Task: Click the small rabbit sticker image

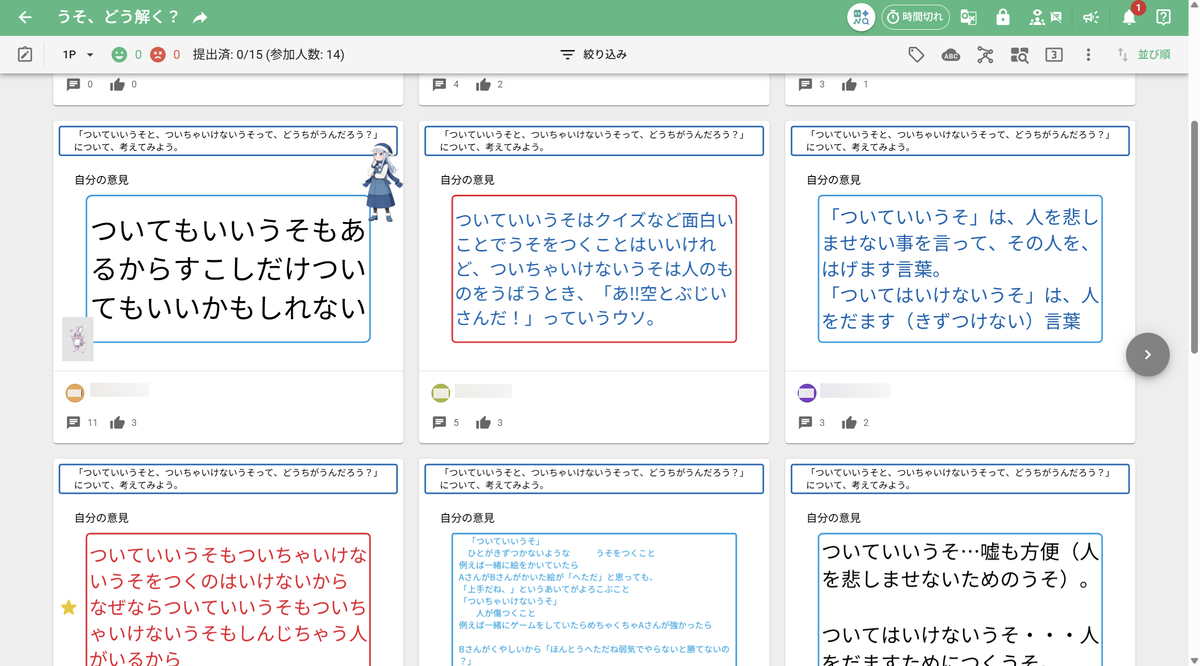Action: 78,339
